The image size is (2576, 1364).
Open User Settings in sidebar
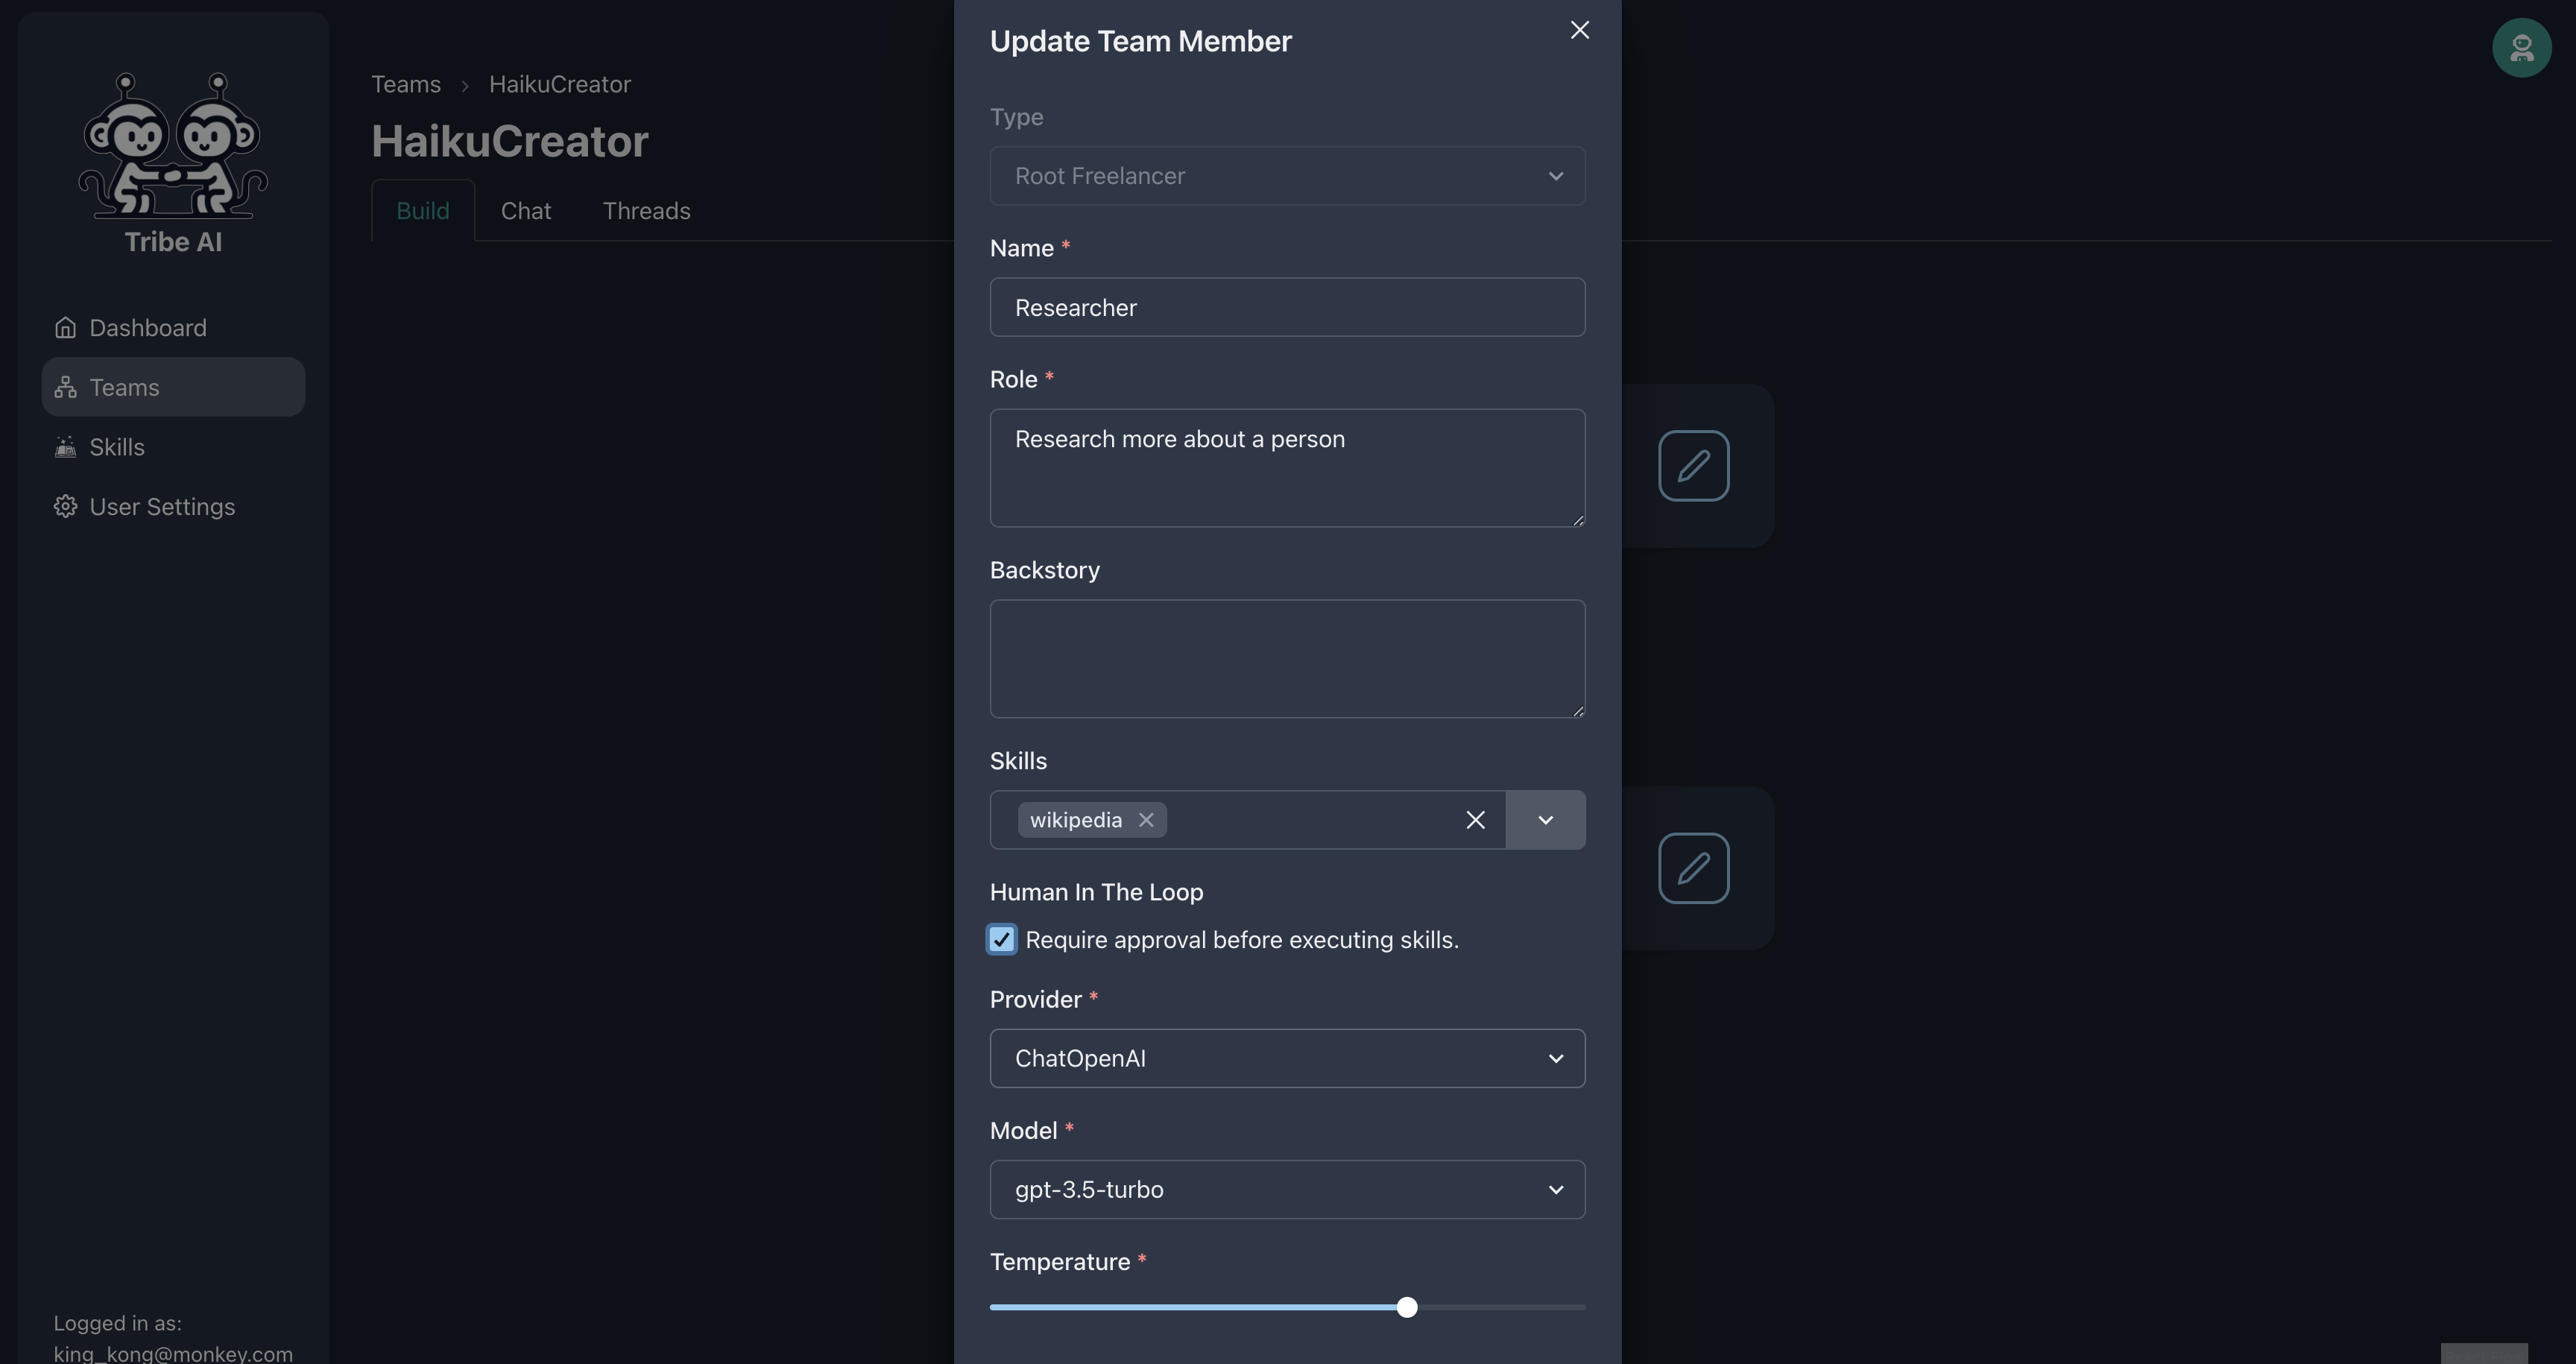tap(161, 507)
